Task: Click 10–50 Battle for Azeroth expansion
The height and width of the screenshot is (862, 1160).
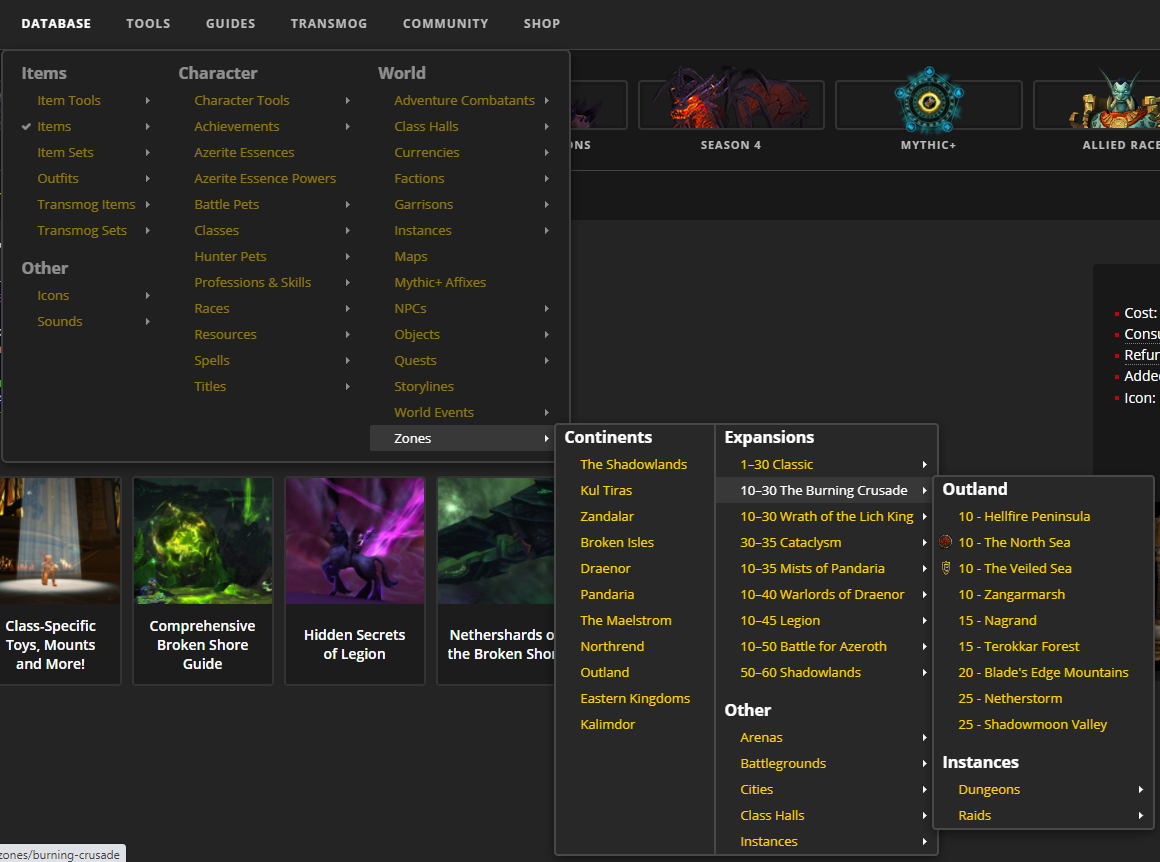Action: pyautogui.click(x=813, y=646)
